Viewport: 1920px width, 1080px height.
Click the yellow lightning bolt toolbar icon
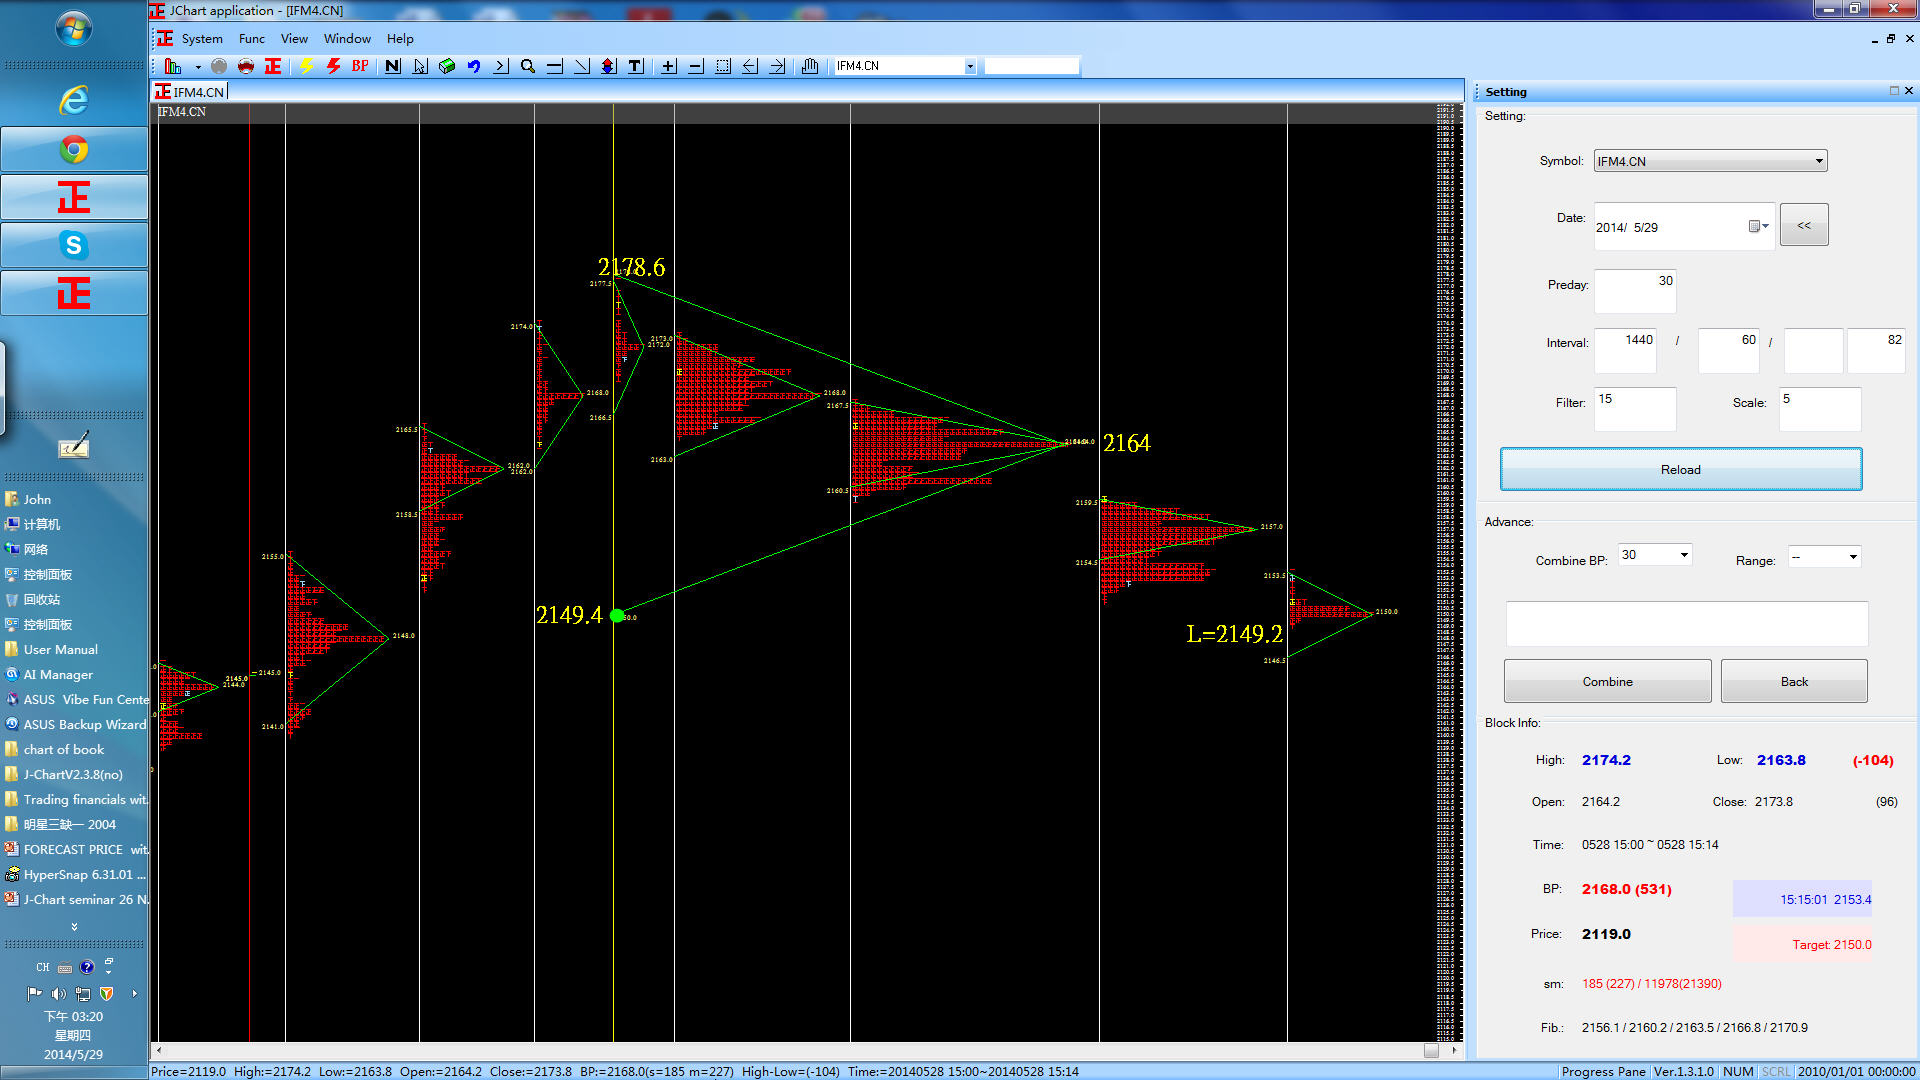(306, 66)
